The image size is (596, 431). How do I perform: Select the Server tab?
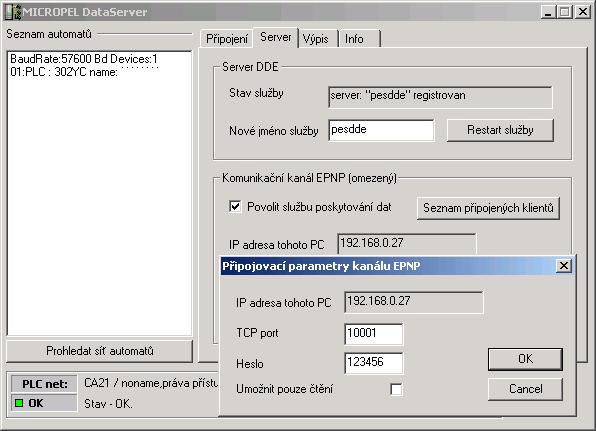[276, 37]
